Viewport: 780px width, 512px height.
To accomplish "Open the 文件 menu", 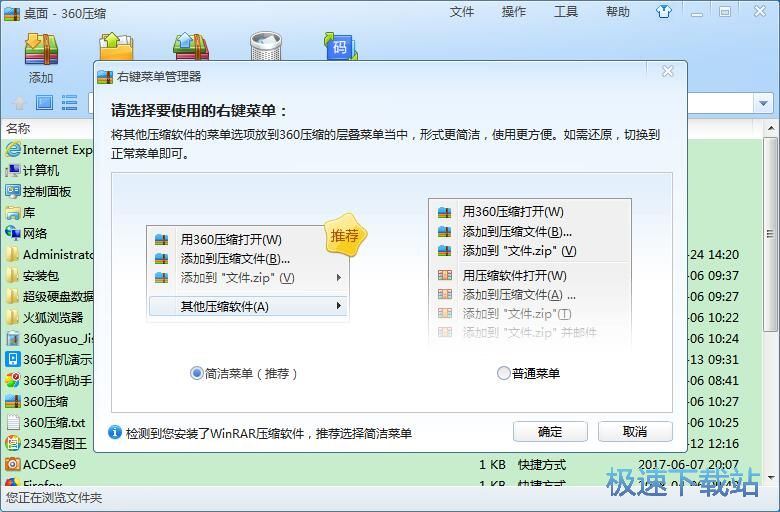I will coord(462,11).
